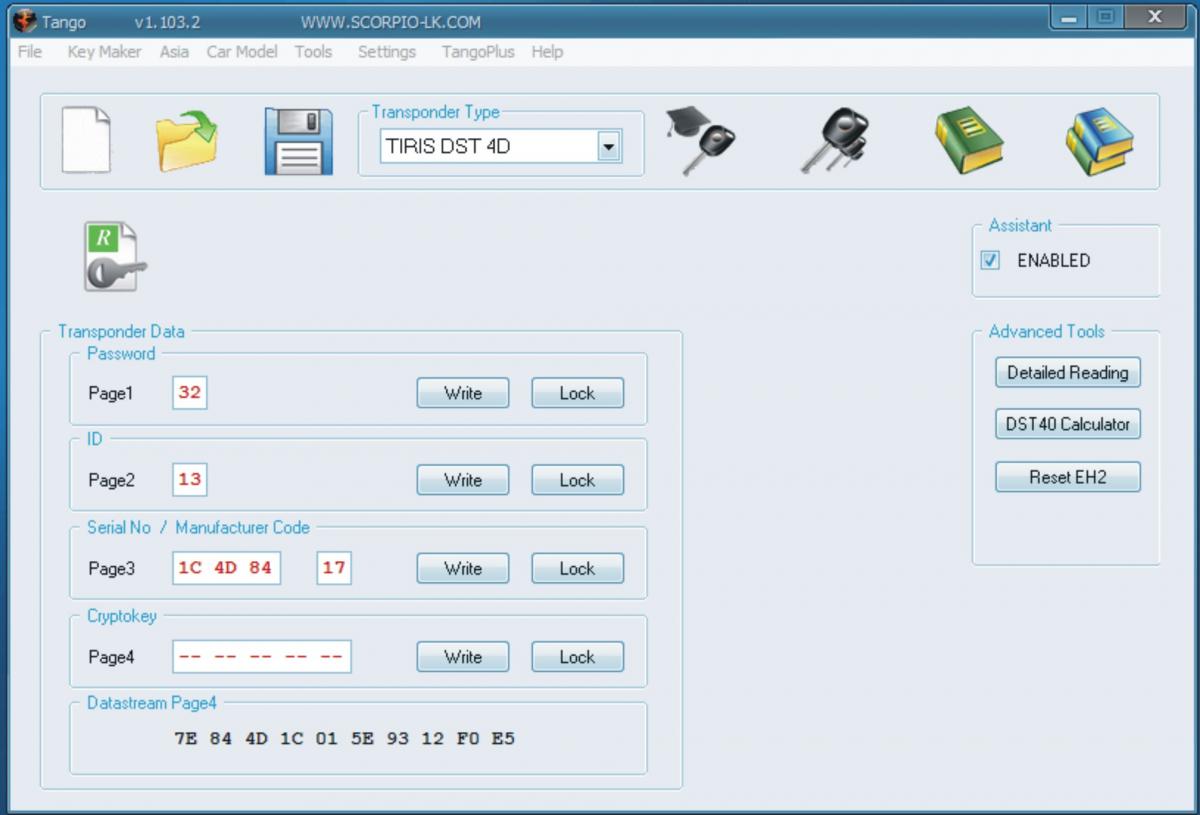Minimize the Tango window

click(1070, 17)
